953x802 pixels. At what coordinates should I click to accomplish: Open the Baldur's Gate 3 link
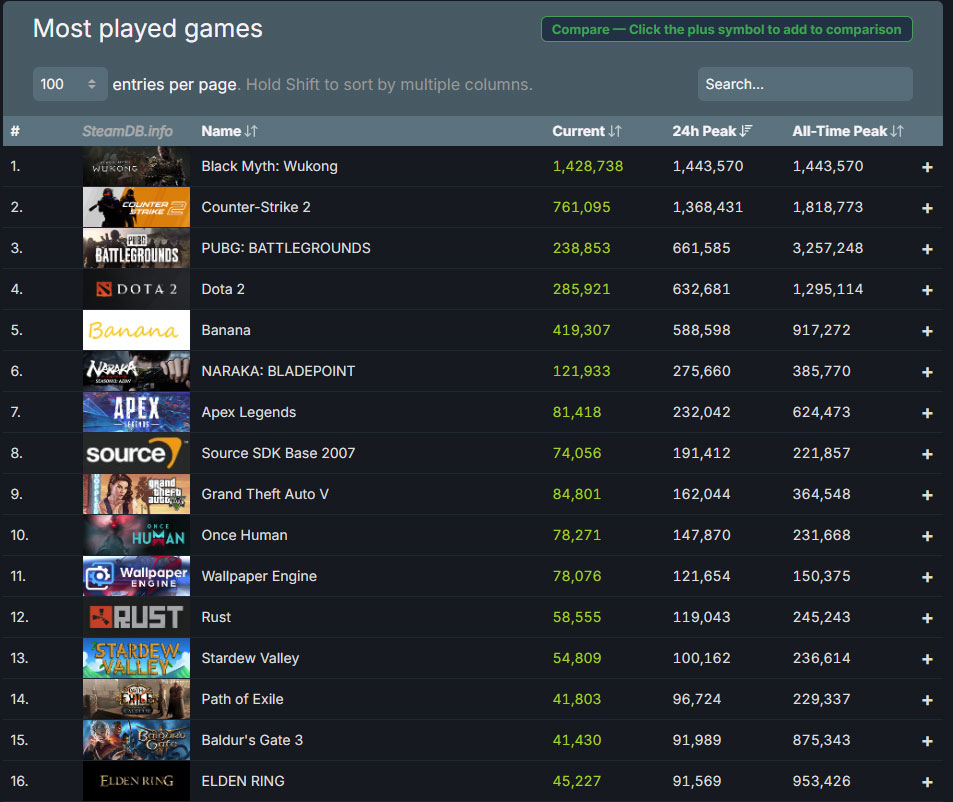tap(252, 740)
